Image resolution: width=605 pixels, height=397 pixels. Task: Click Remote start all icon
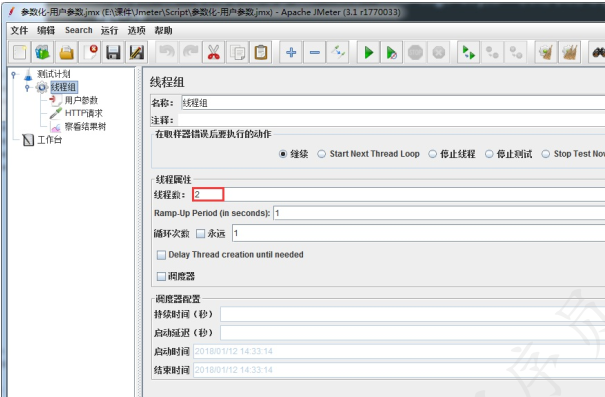pyautogui.click(x=468, y=52)
